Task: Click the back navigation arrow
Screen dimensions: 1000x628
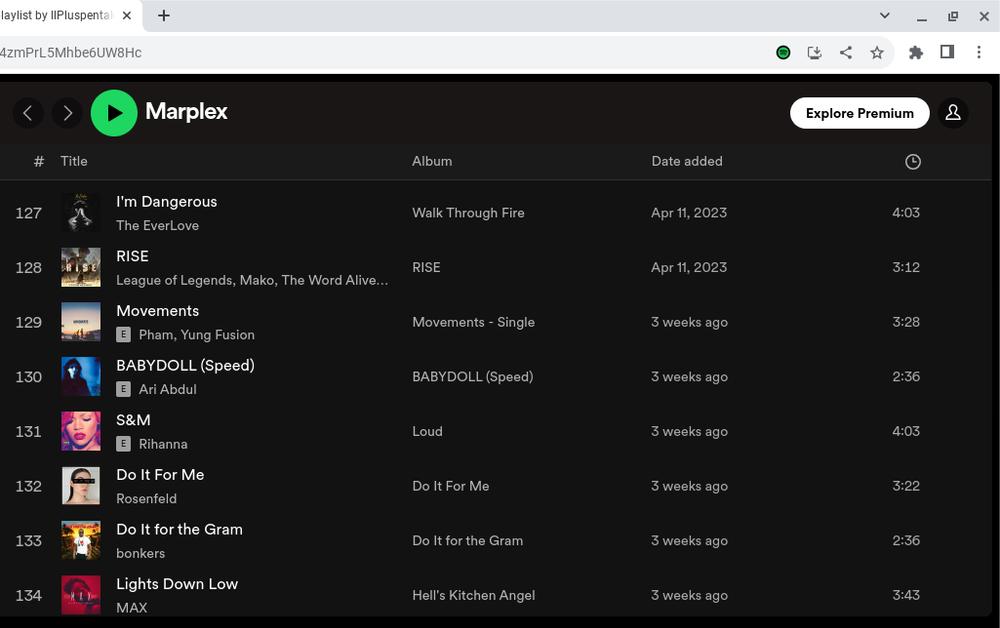Action: (x=28, y=112)
